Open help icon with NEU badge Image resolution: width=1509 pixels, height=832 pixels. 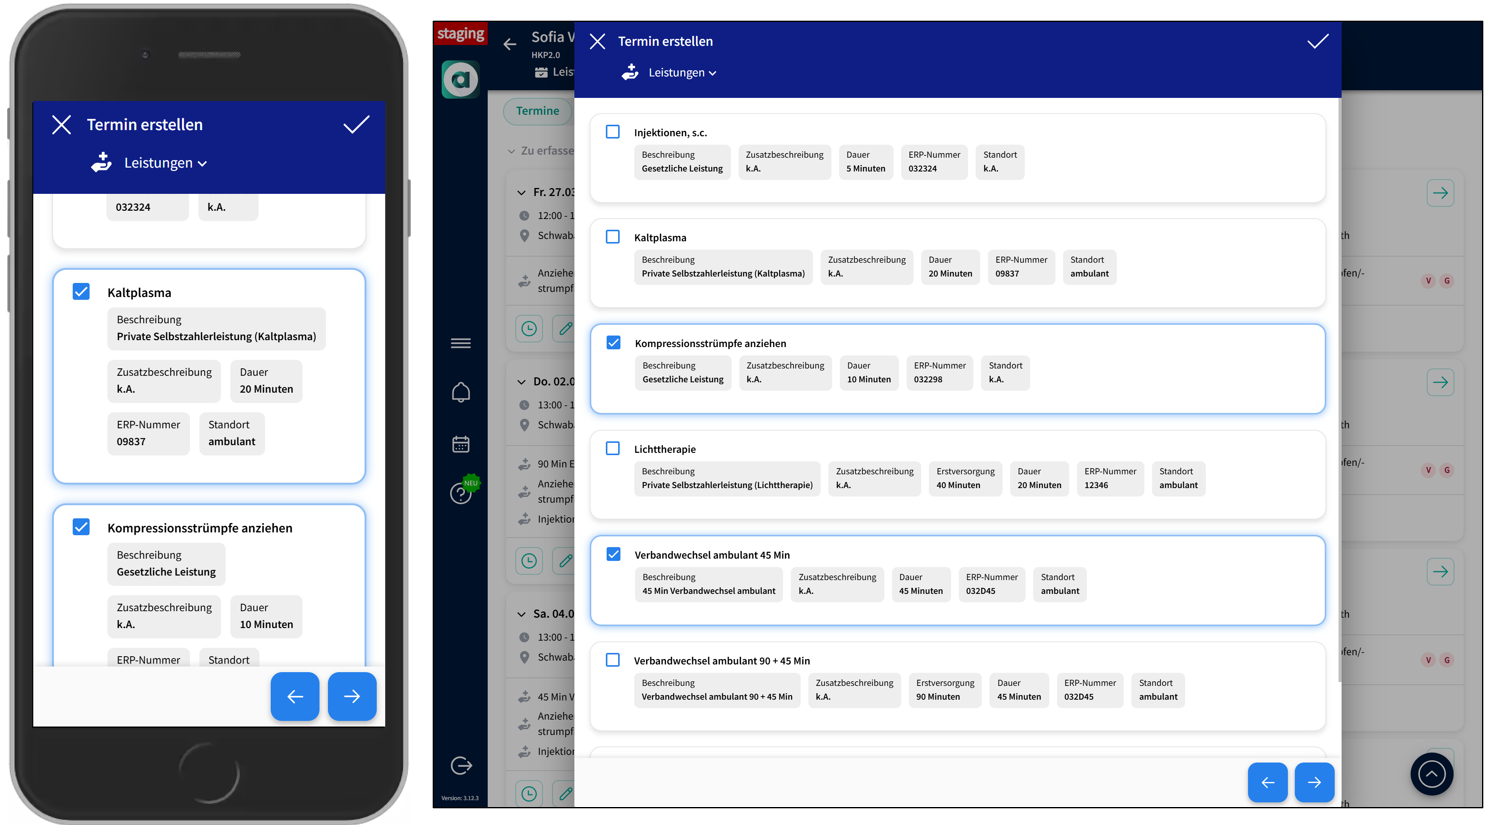461,493
